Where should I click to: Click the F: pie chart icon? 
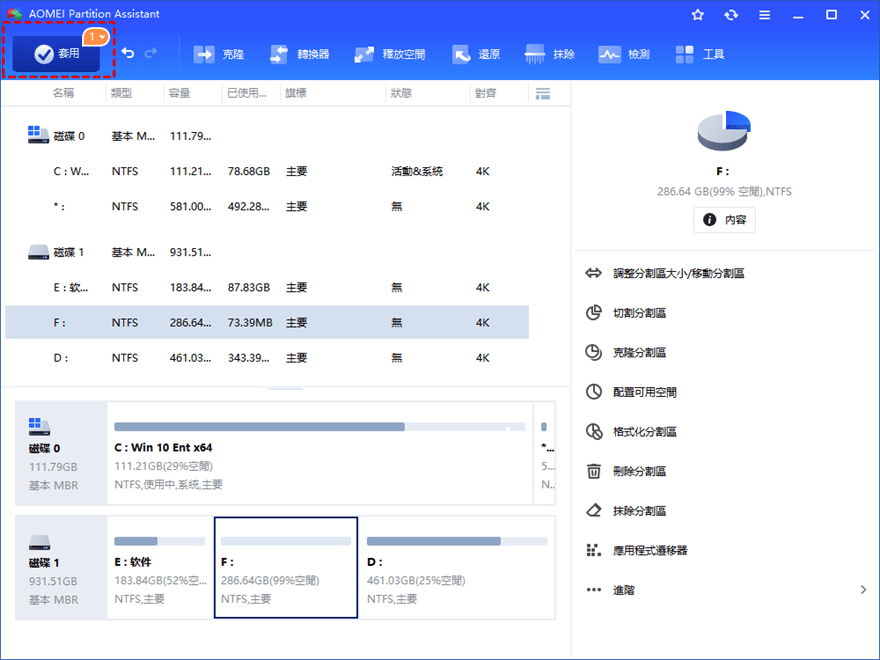click(723, 131)
